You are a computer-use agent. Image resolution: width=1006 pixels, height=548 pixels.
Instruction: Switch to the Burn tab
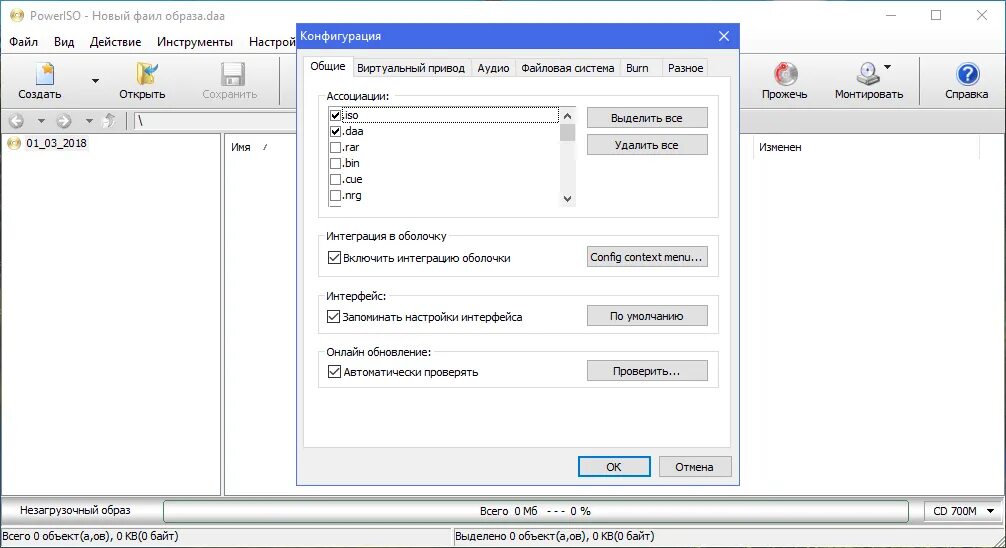click(x=637, y=68)
